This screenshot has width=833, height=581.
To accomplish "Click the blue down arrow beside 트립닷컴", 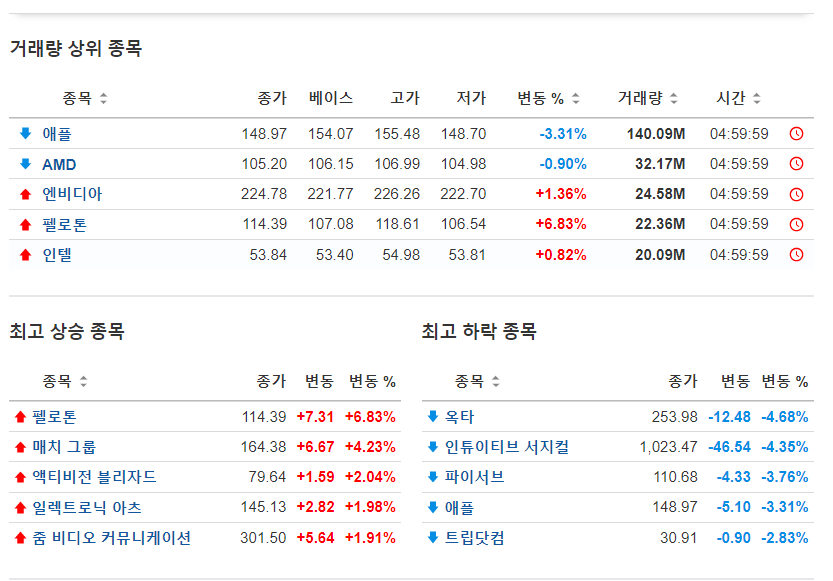I will click(x=433, y=537).
